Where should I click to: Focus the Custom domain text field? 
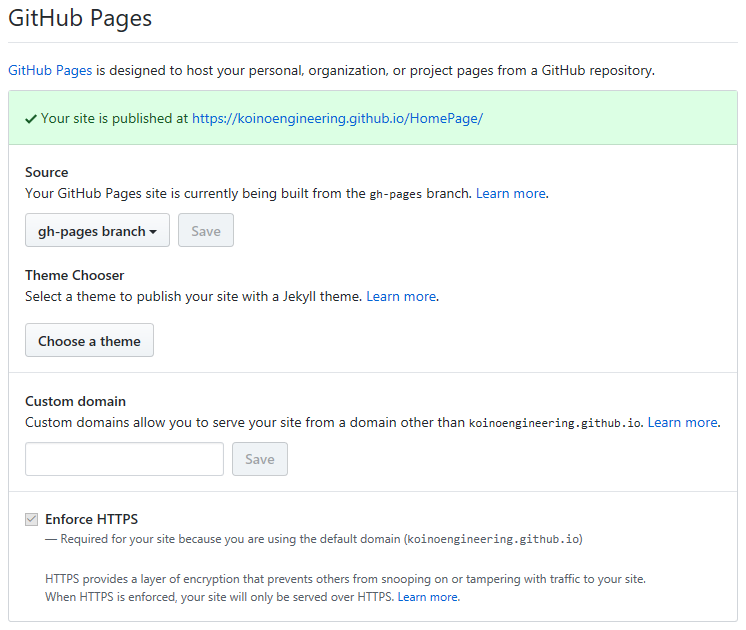point(124,459)
